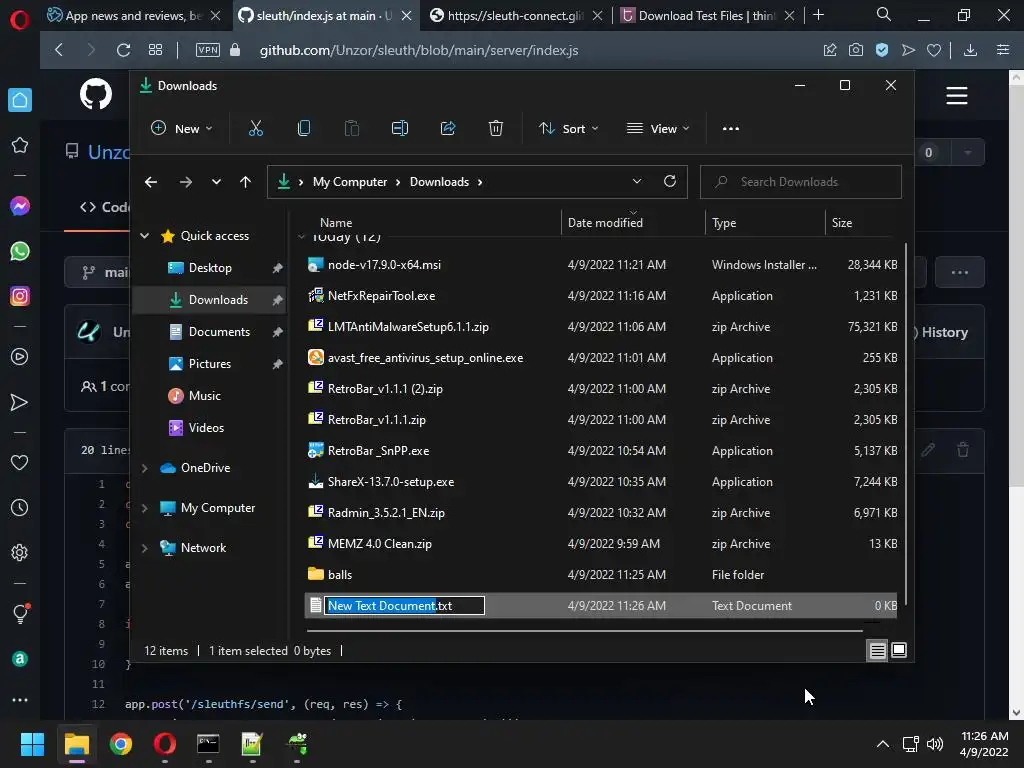
Task: Take a snapshot with Opera camera icon
Action: click(856, 50)
